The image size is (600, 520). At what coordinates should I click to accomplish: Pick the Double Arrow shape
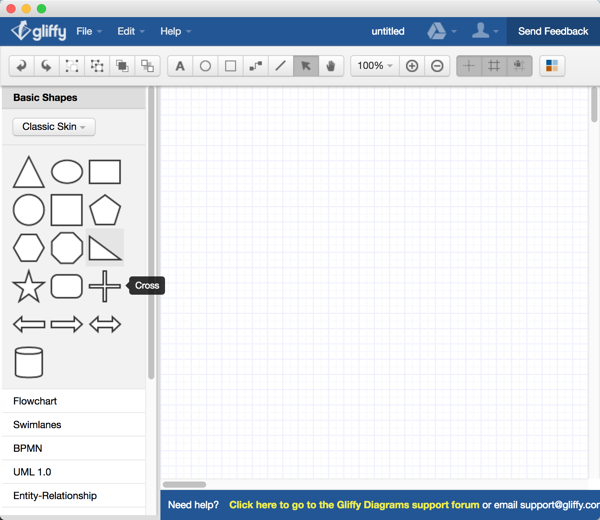(105, 324)
